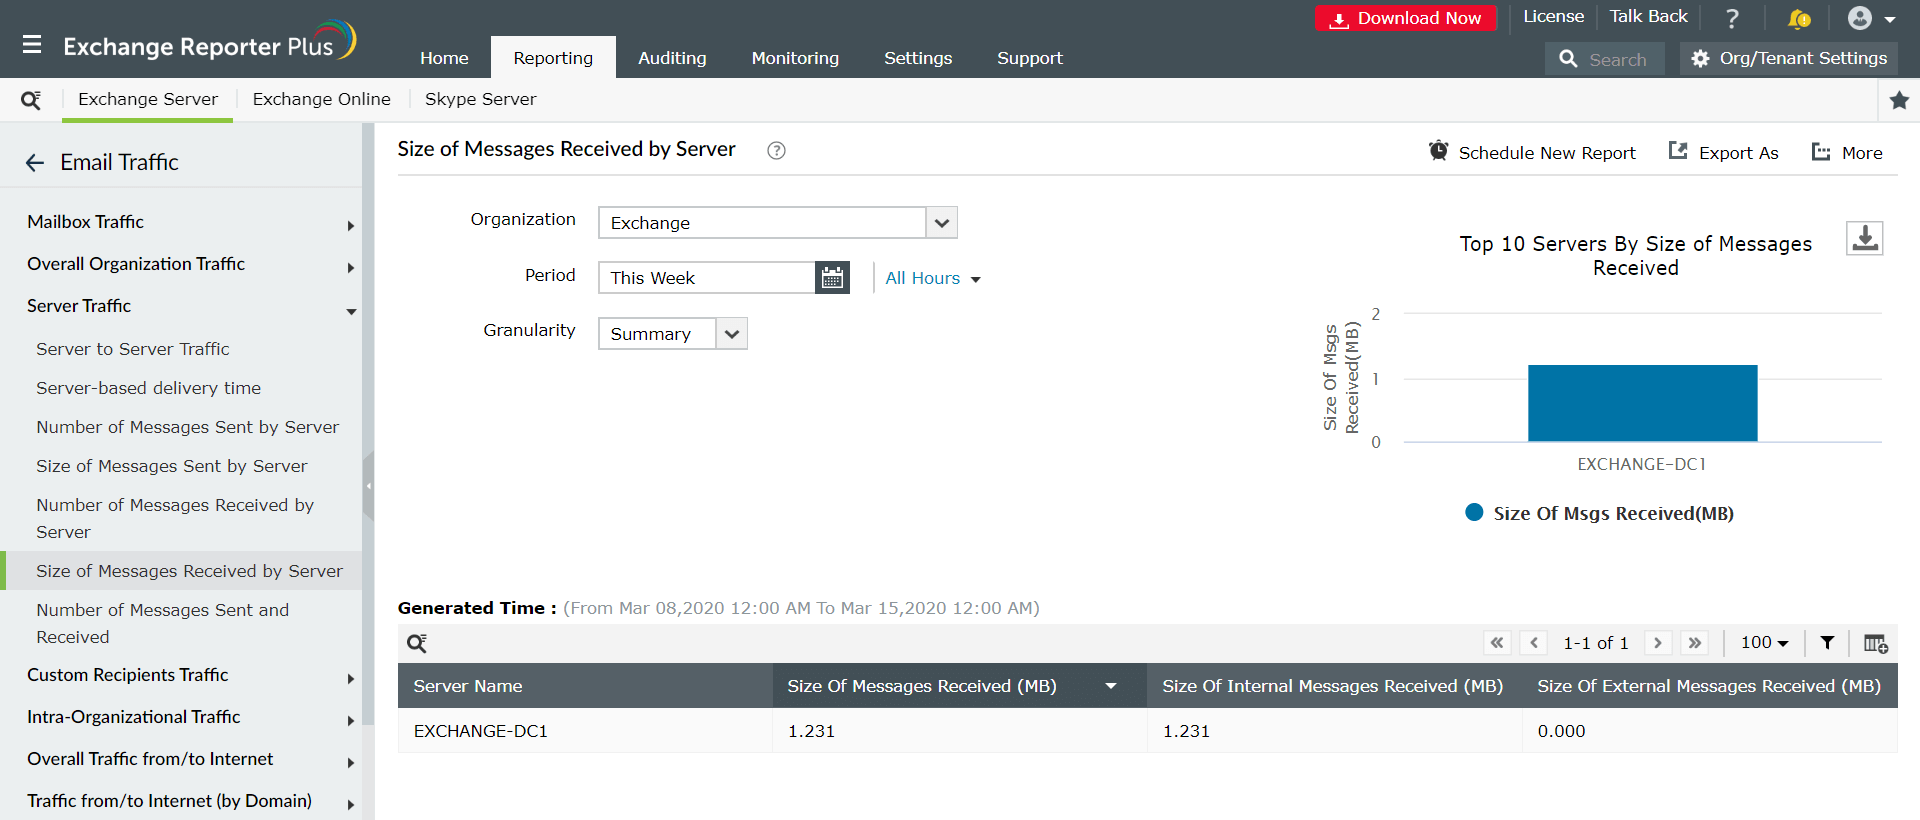Select Exchange Server sub-tab
The height and width of the screenshot is (820, 1920).
[148, 99]
